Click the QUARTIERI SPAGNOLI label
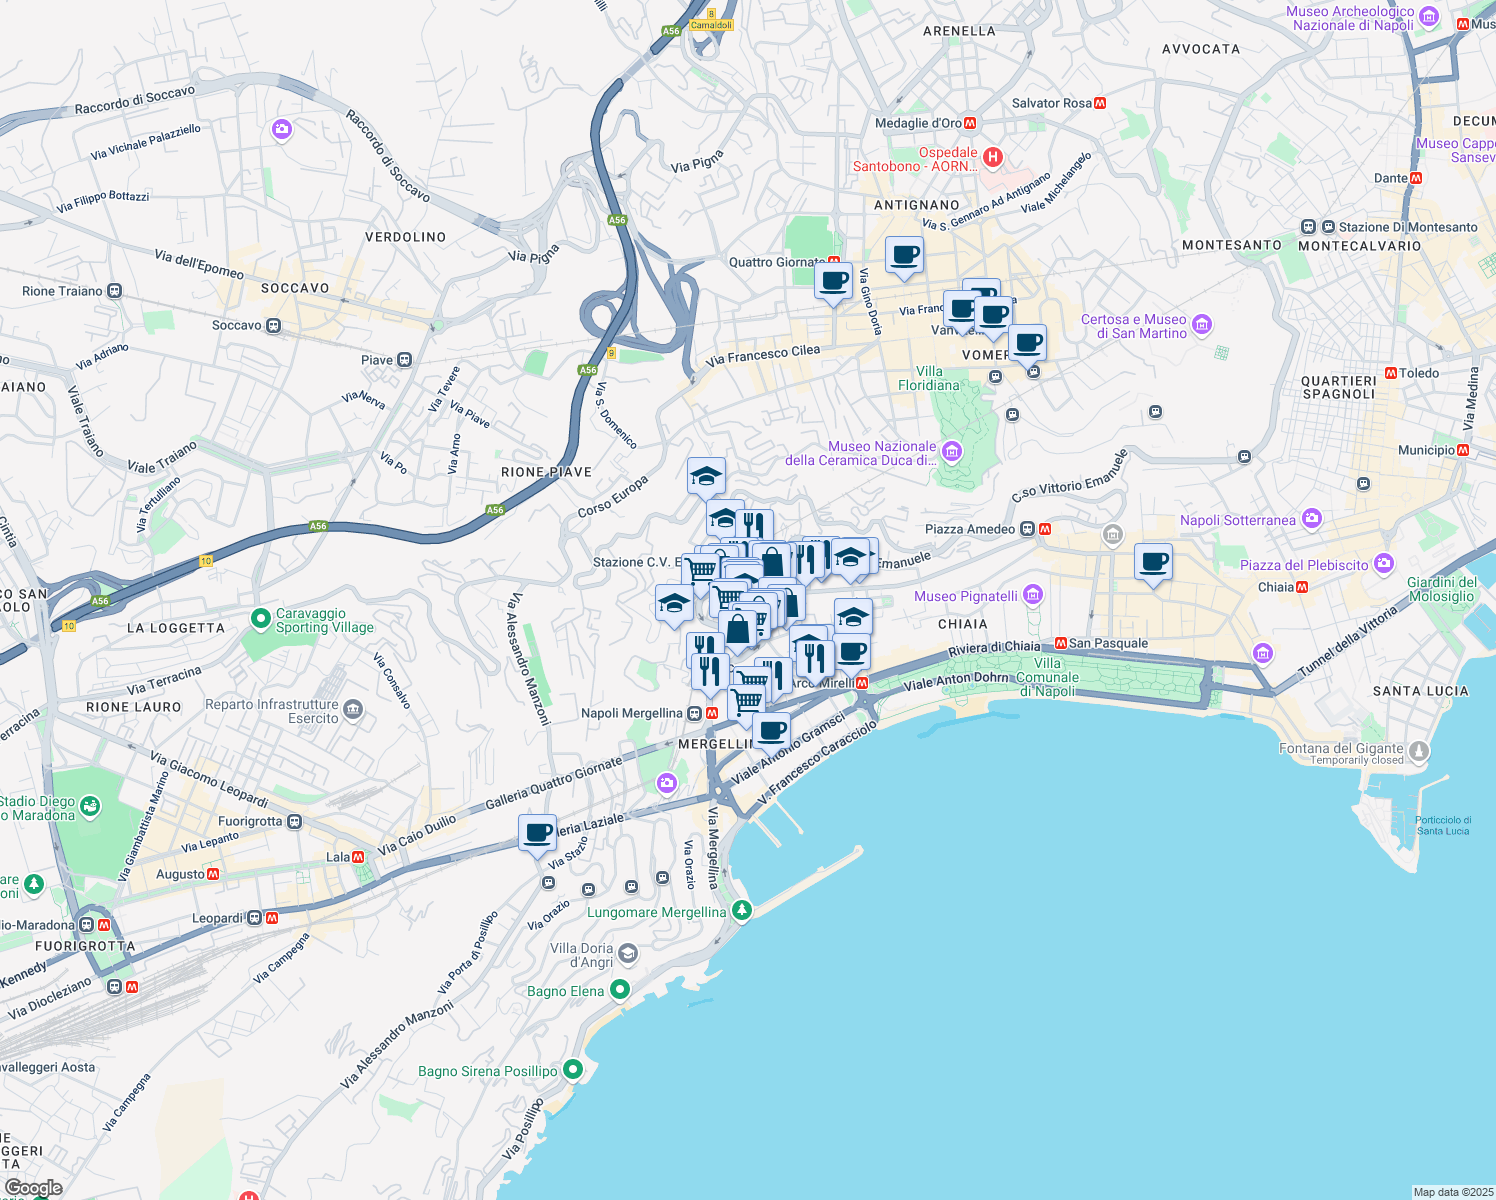This screenshot has height=1200, width=1496. click(x=1339, y=388)
